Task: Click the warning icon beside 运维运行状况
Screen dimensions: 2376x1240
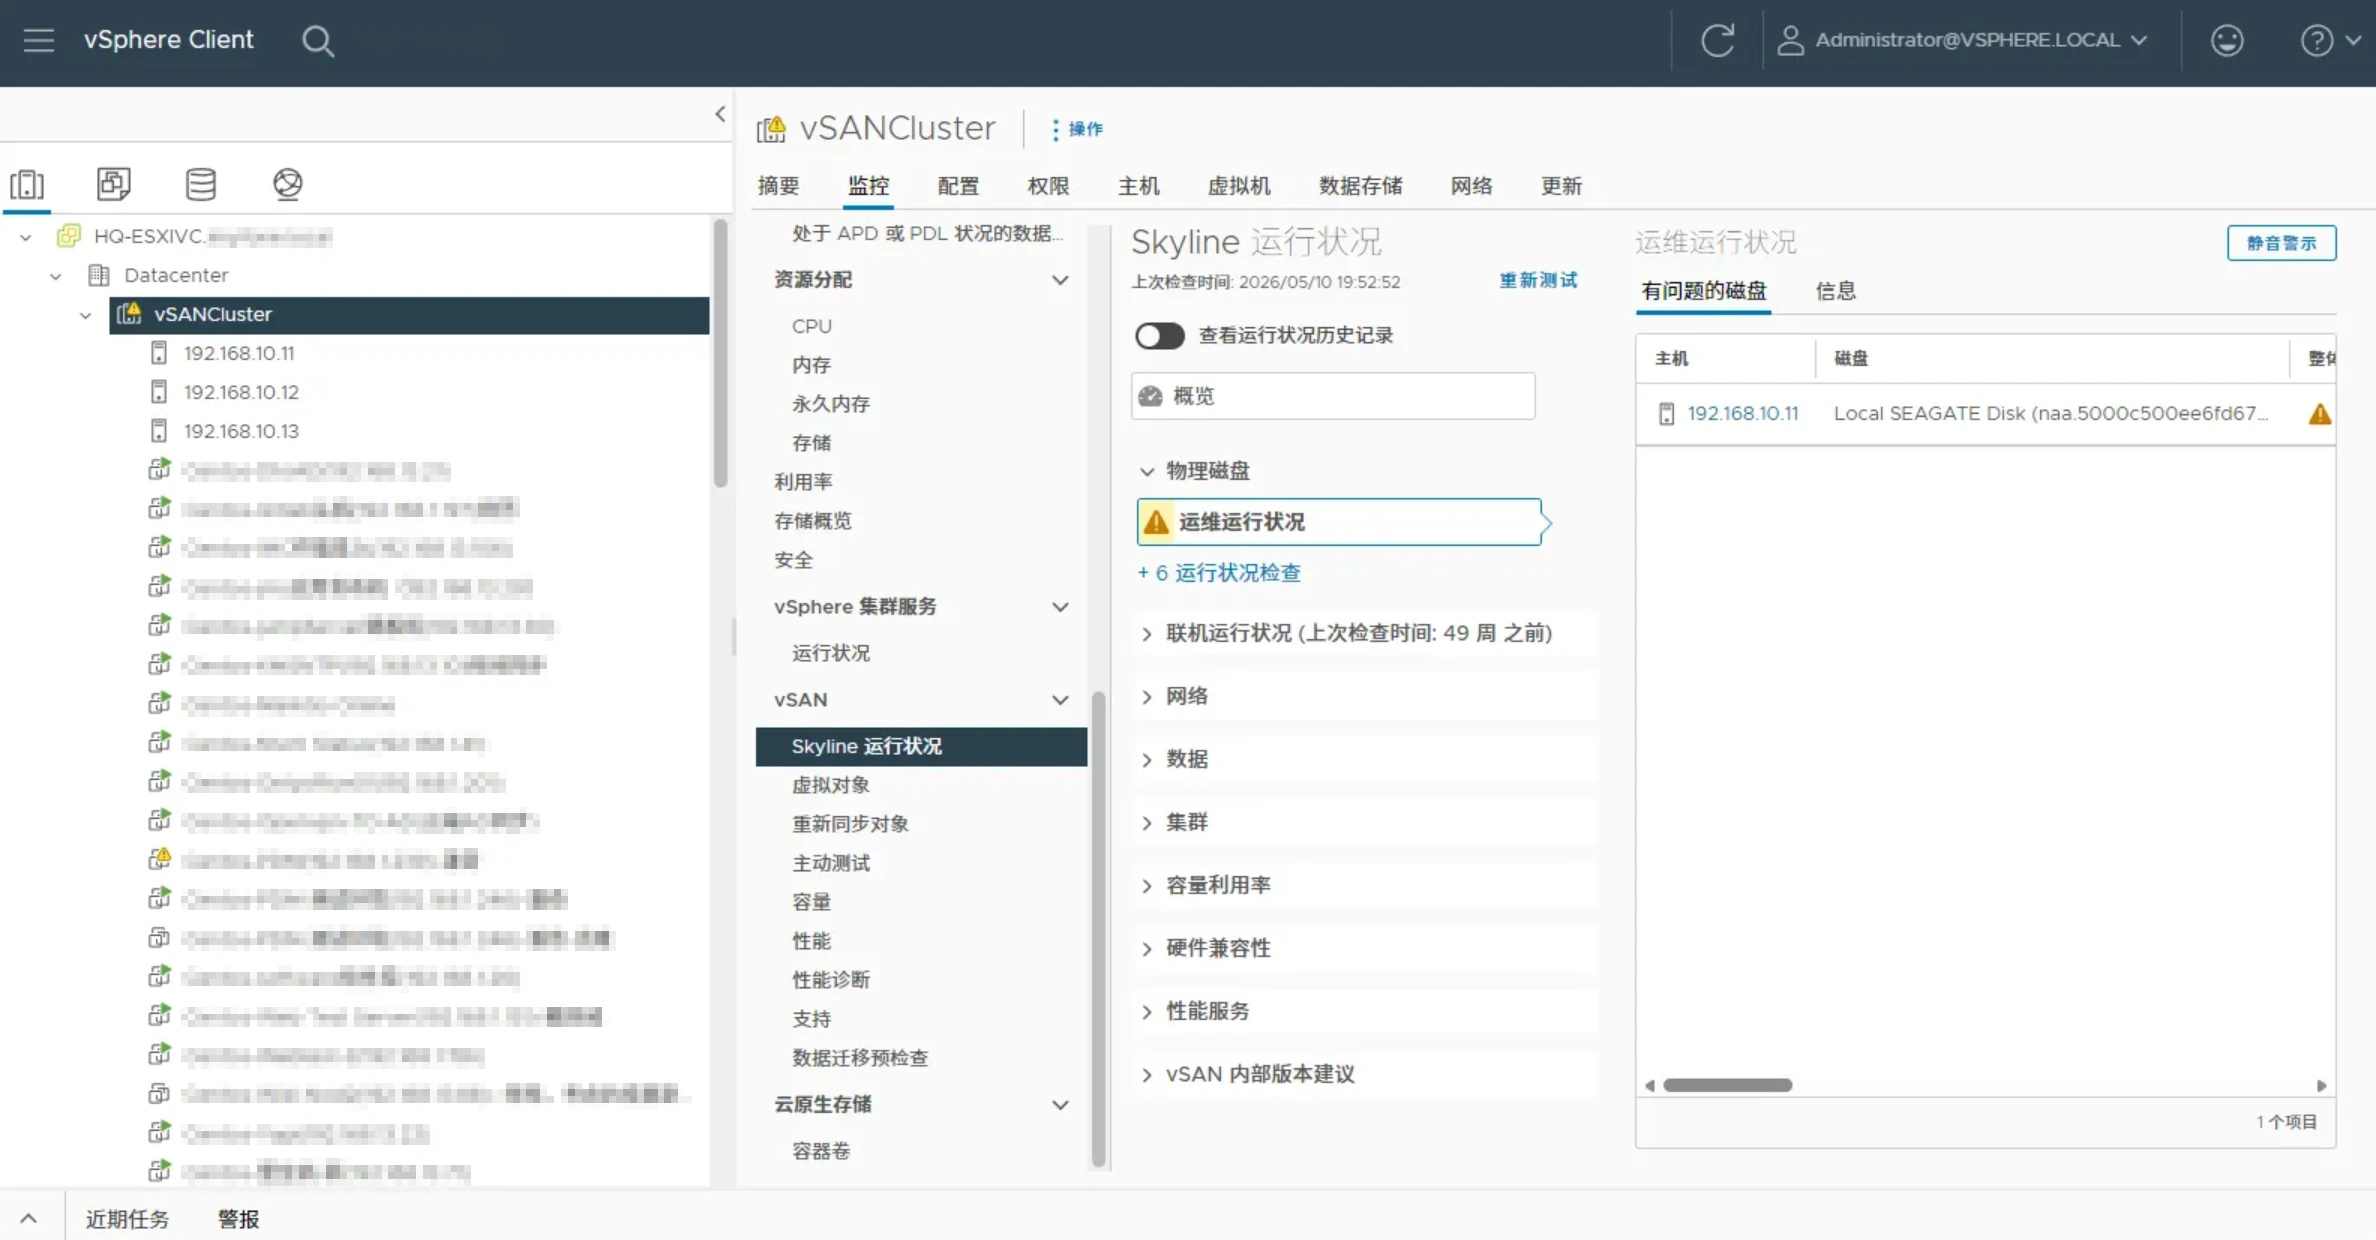Action: [1156, 522]
